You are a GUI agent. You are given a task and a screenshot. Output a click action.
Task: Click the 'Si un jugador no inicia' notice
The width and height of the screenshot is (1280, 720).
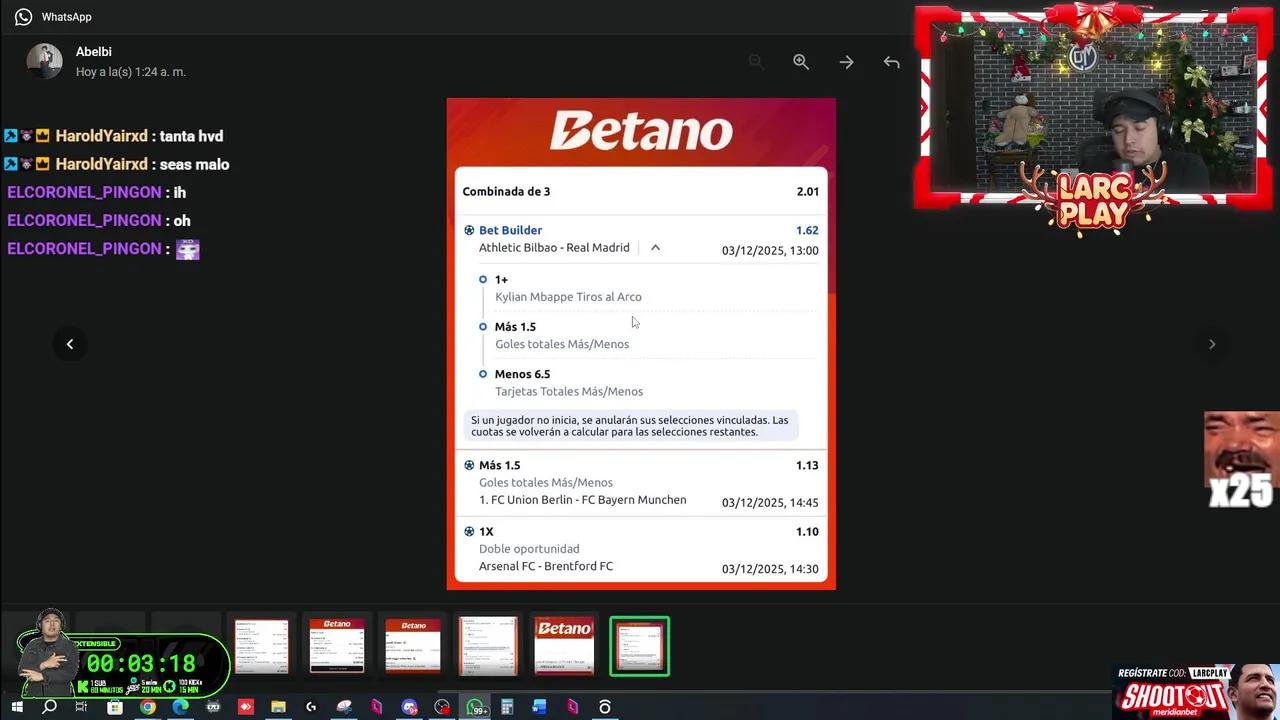(632, 426)
